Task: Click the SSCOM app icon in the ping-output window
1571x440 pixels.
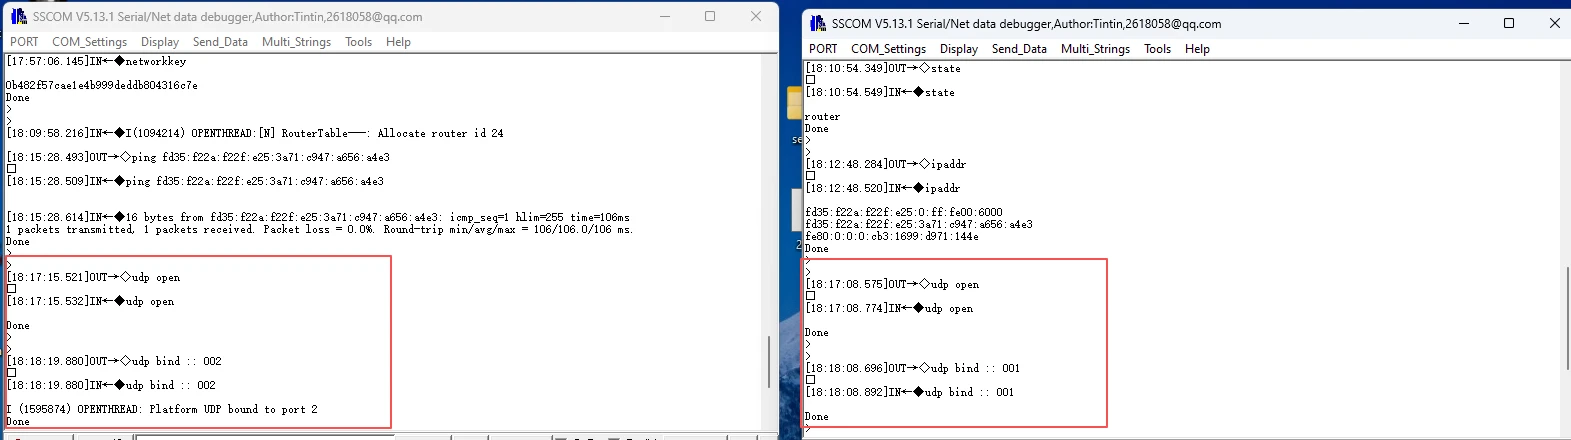Action: [x=18, y=16]
